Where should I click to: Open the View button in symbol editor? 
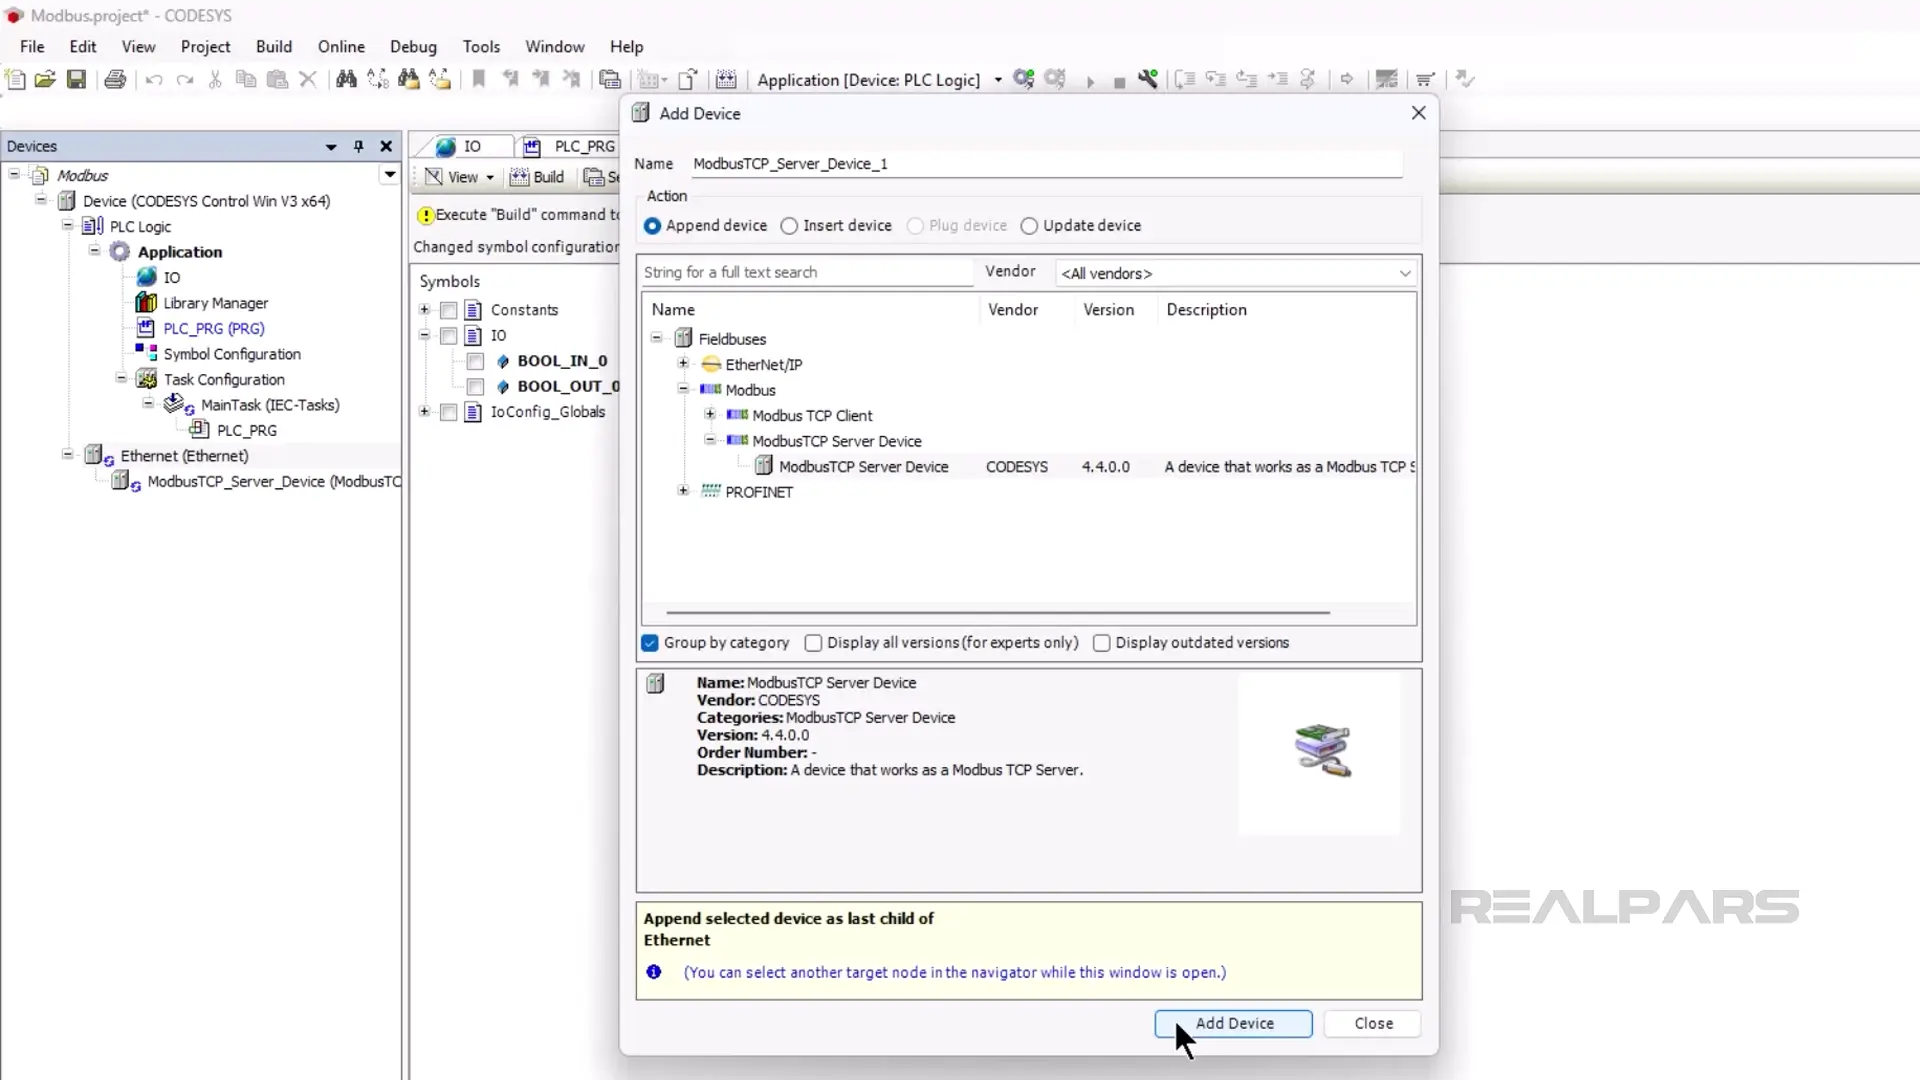pos(459,177)
